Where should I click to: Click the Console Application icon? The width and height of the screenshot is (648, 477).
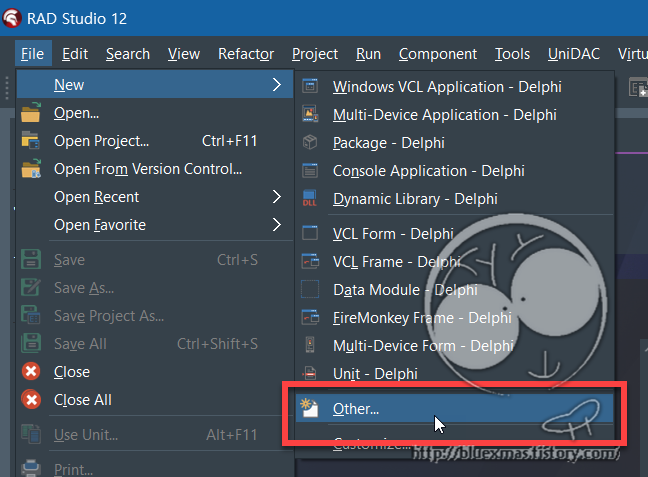(x=310, y=170)
